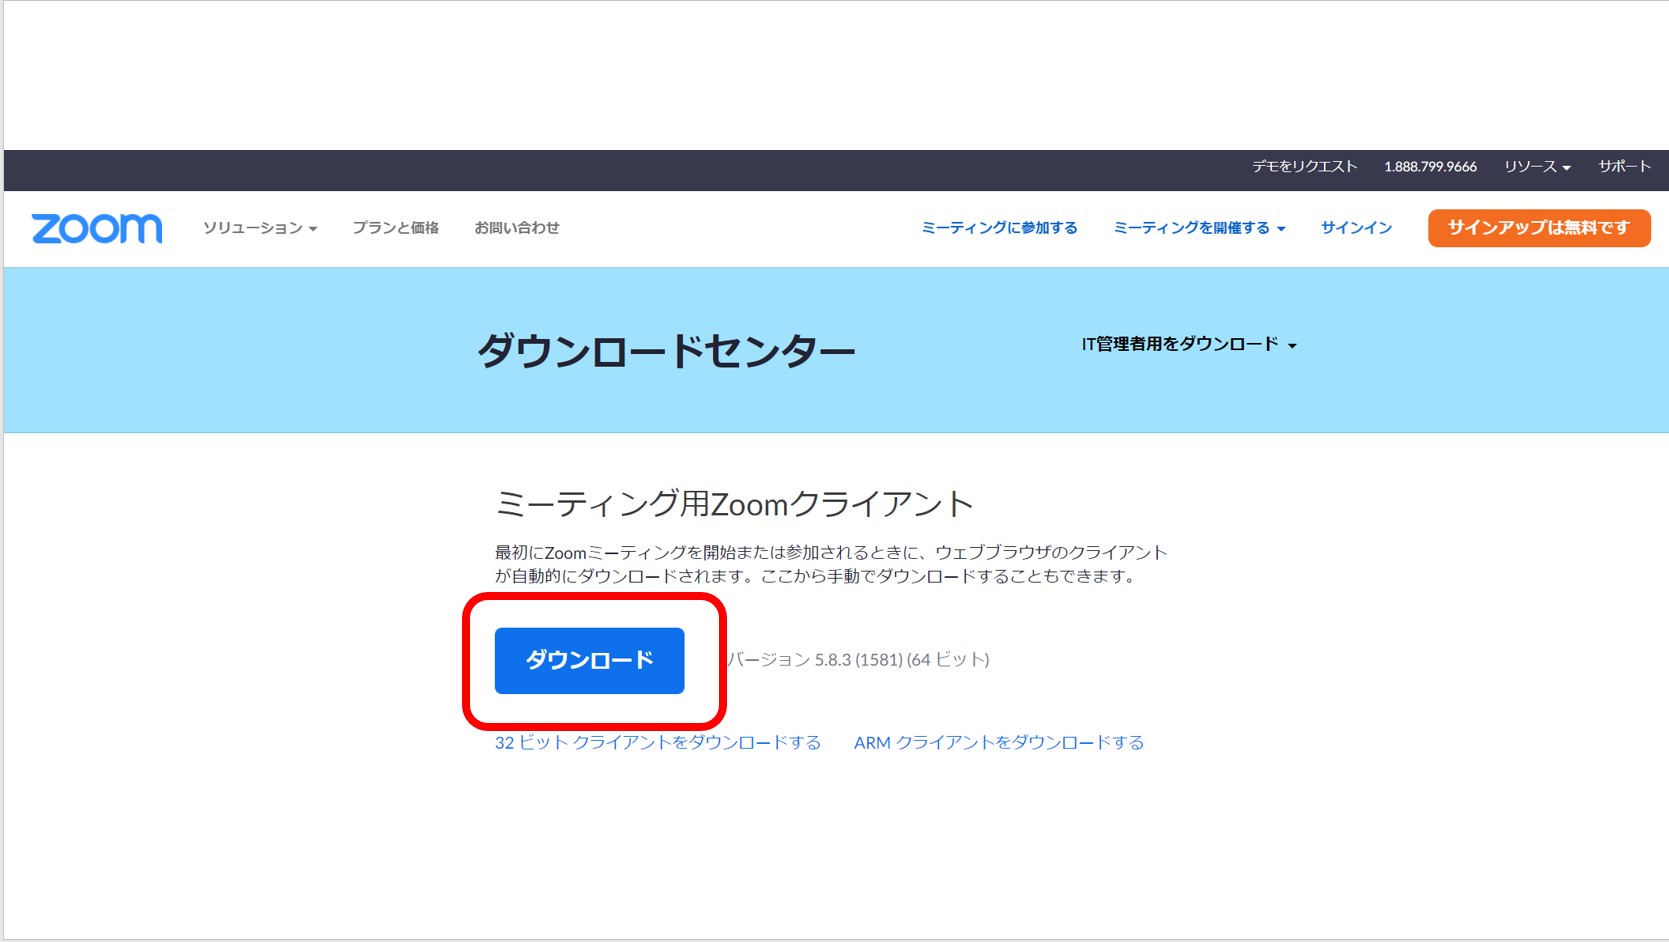The width and height of the screenshot is (1669, 942).
Task: Click デモをリクエスト in the top bar
Action: pyautogui.click(x=1304, y=167)
